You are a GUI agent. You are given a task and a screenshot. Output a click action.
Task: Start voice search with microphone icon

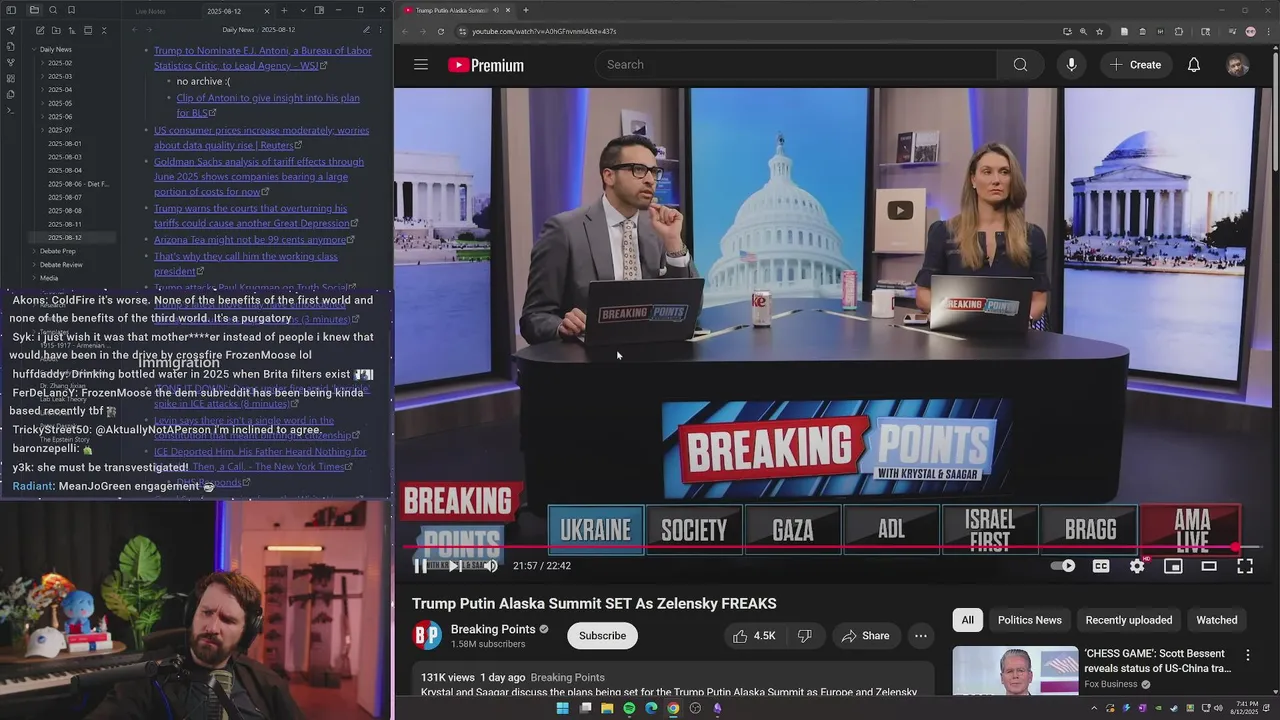[1071, 65]
